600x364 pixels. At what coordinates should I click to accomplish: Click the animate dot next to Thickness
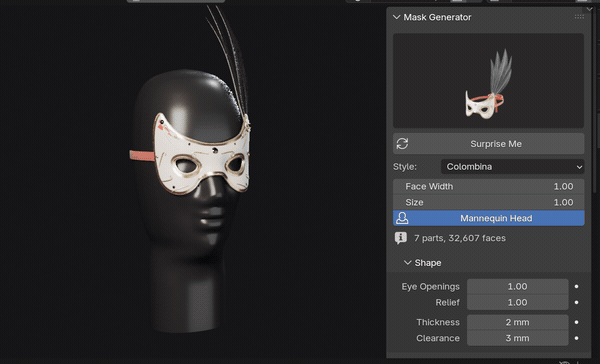576,322
